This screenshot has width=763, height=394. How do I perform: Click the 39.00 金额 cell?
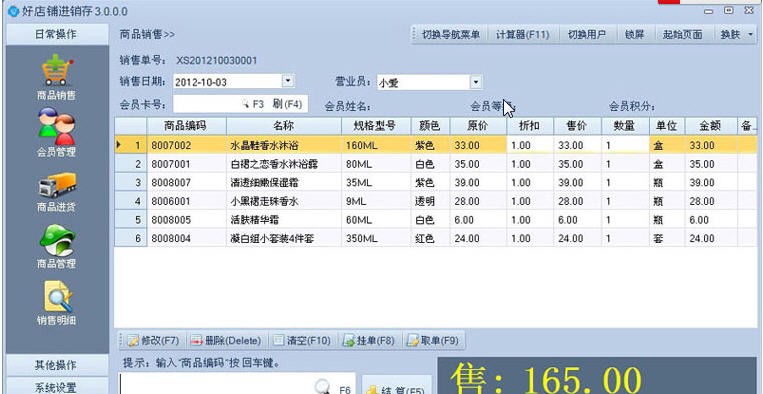tap(711, 182)
